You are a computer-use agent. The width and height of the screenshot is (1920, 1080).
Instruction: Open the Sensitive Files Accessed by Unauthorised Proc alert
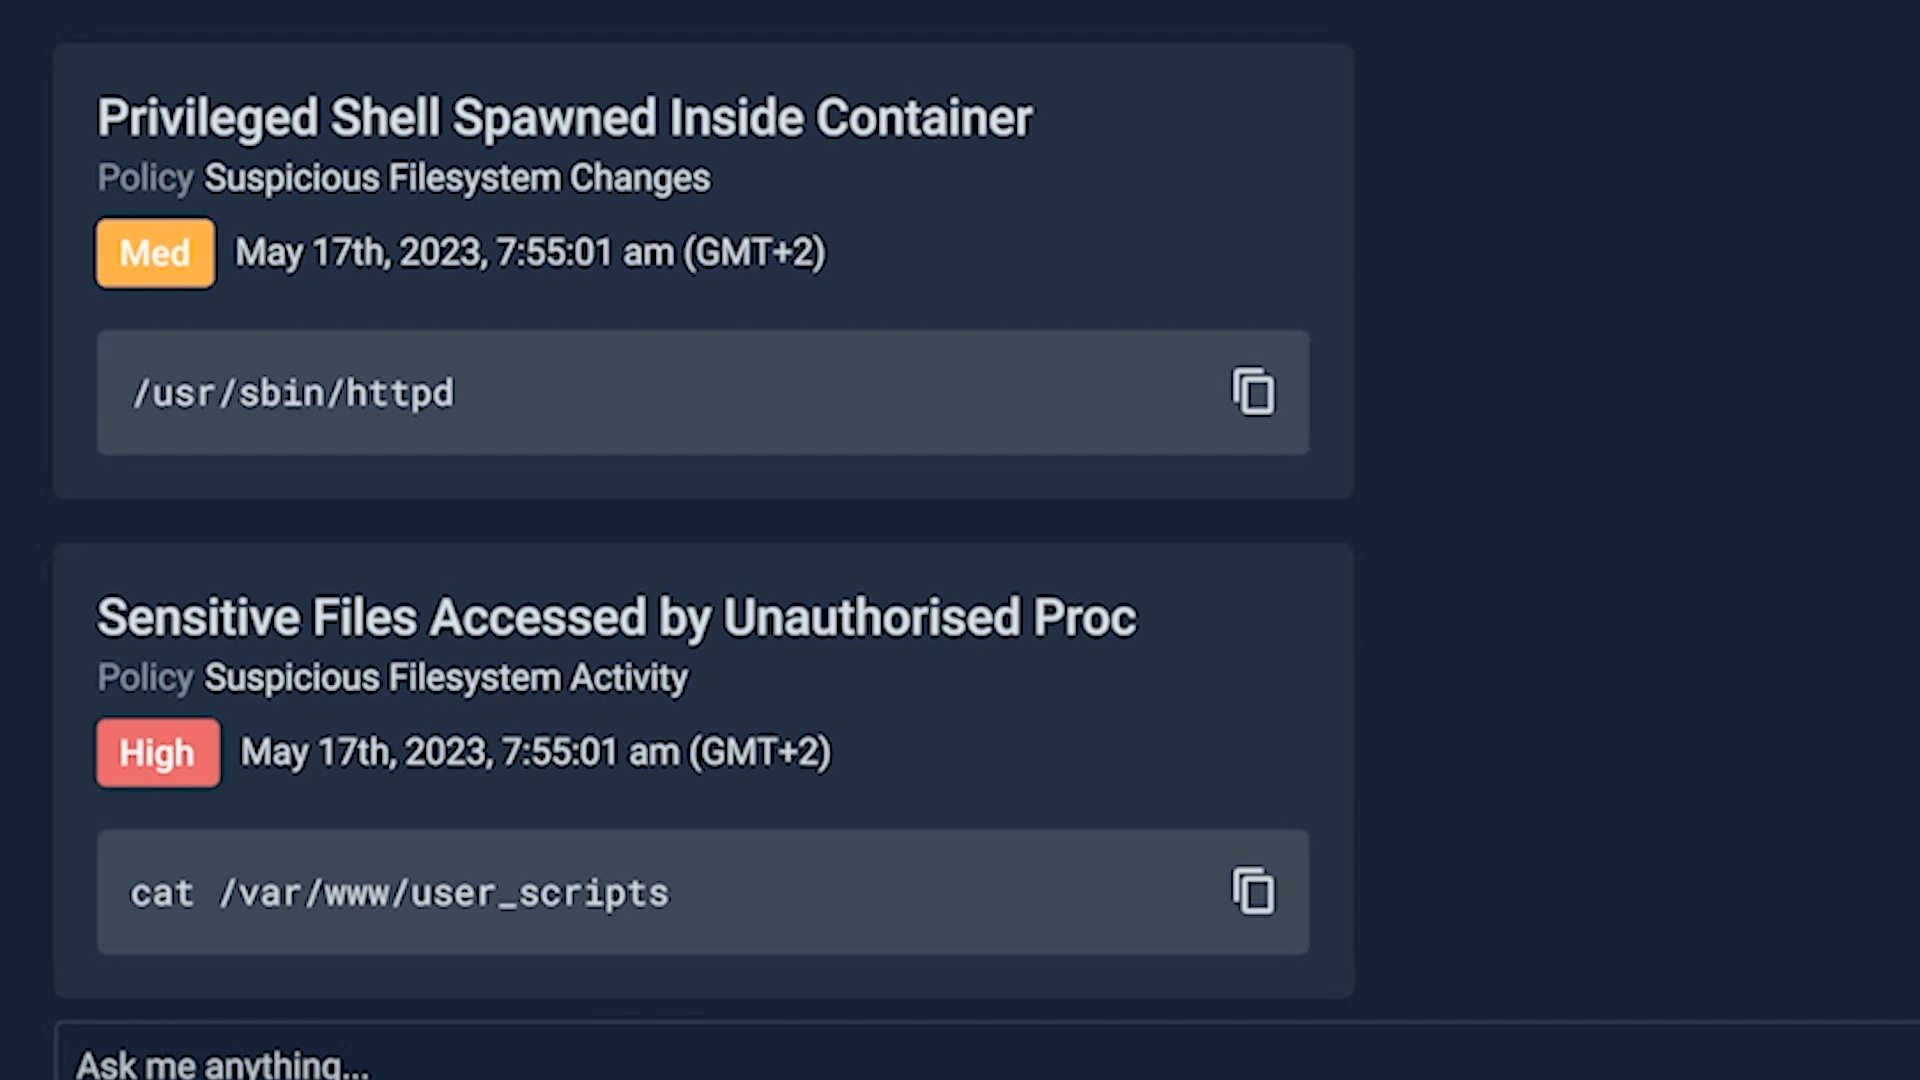pos(616,617)
